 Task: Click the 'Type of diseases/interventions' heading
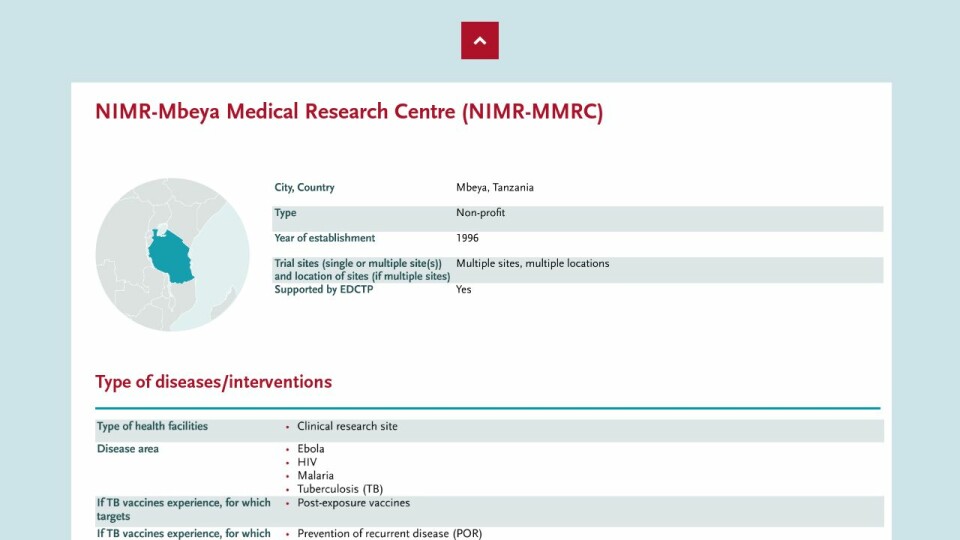pos(214,382)
